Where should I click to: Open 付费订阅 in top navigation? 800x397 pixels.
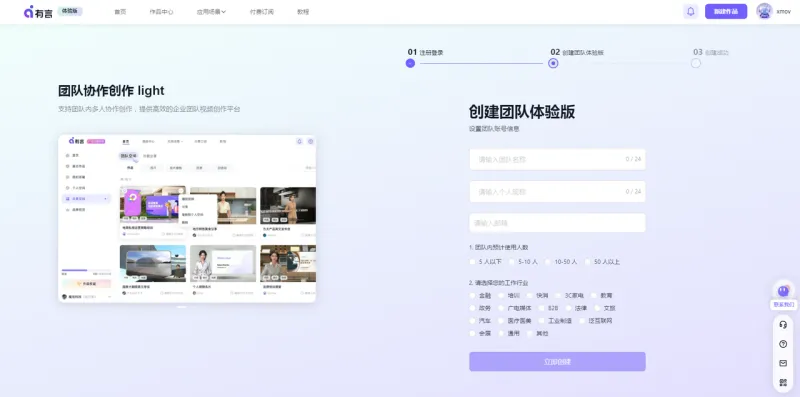[262, 12]
